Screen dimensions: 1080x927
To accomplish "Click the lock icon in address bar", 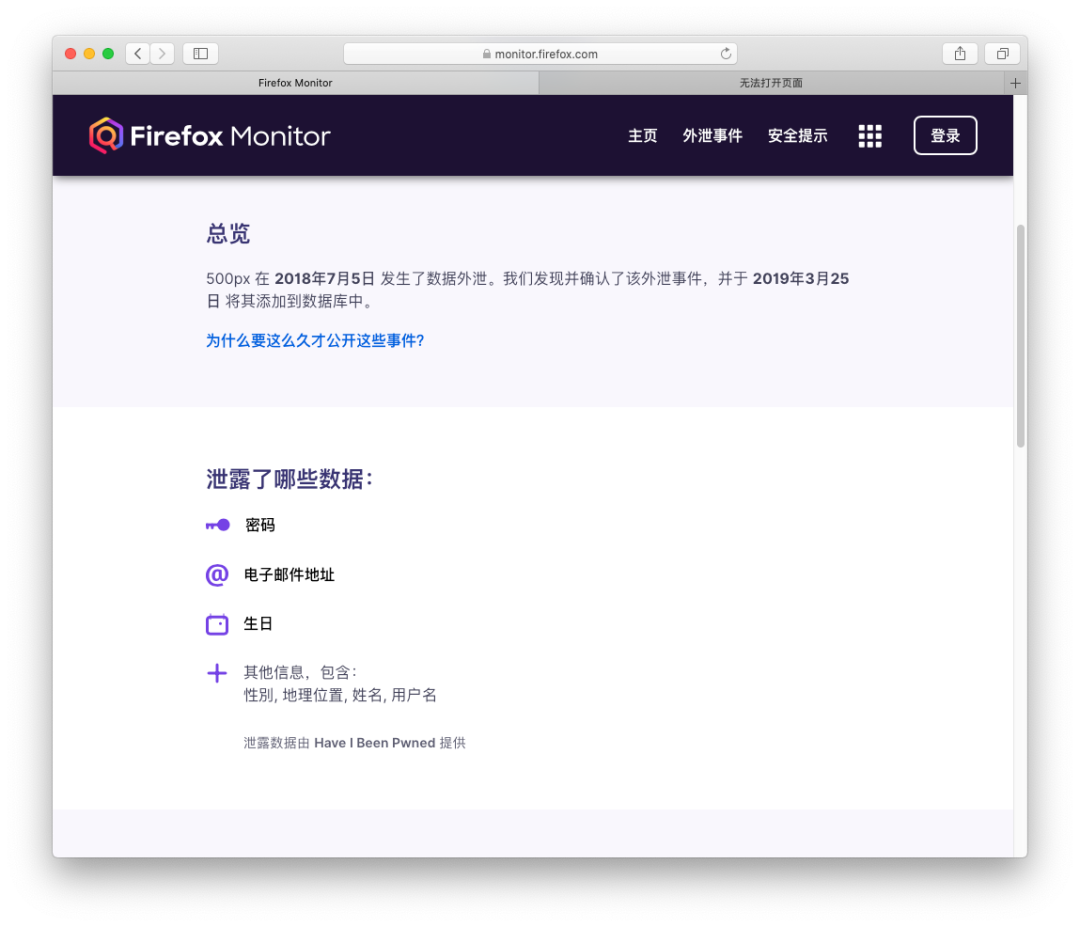I will 486,54.
